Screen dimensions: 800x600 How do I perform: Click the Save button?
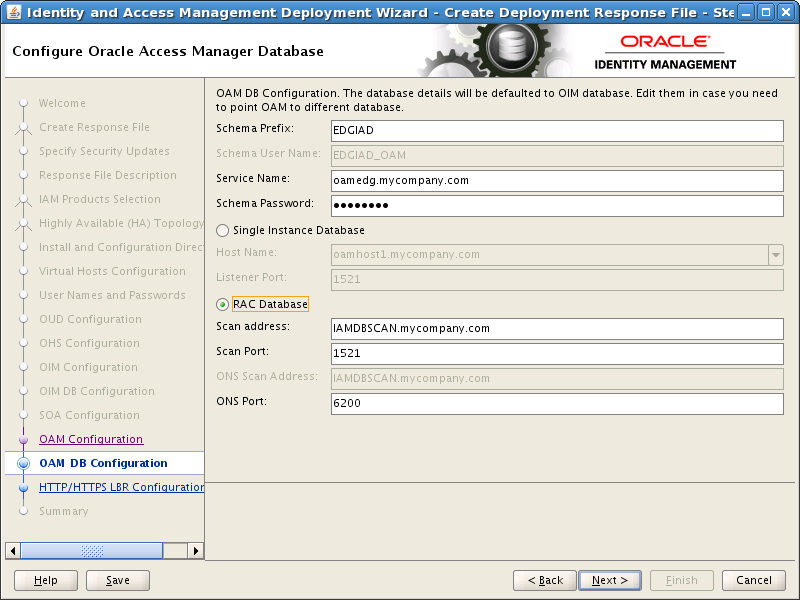click(118, 581)
